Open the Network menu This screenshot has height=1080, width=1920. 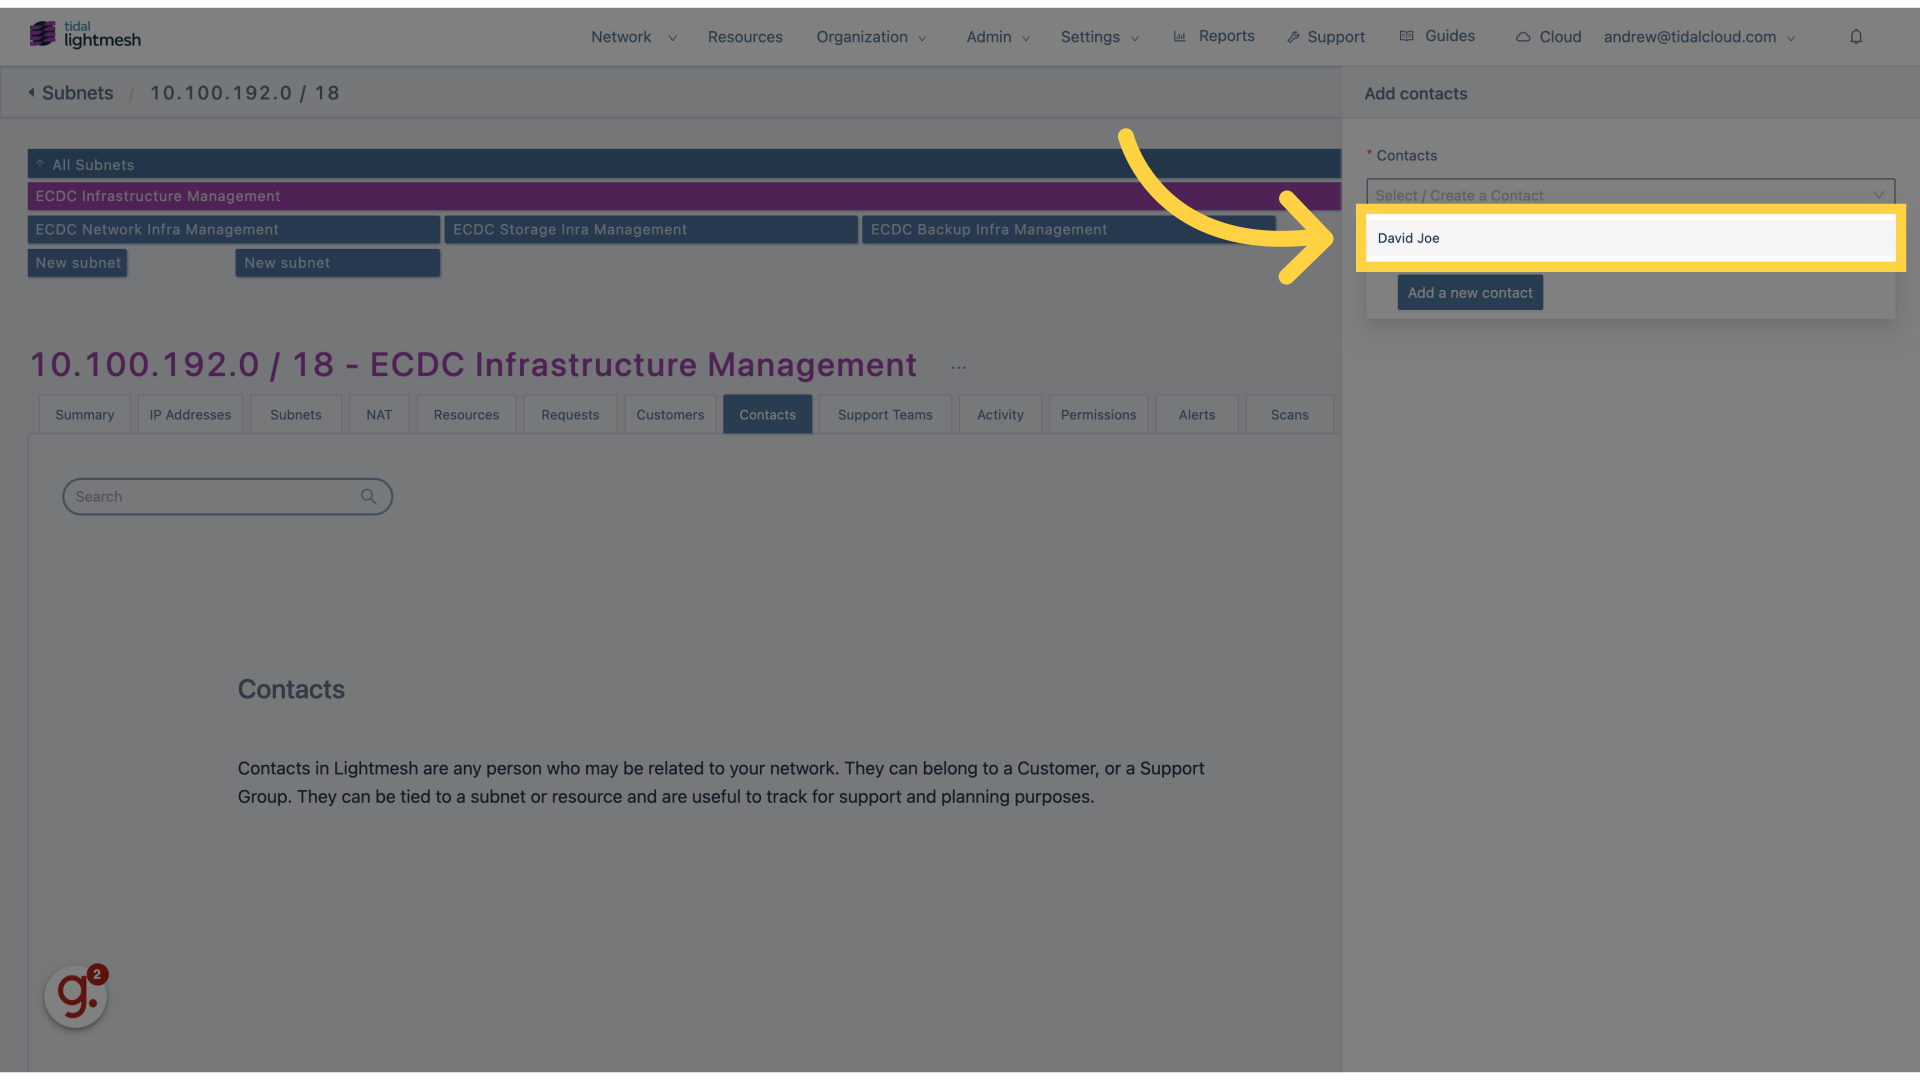tap(634, 37)
